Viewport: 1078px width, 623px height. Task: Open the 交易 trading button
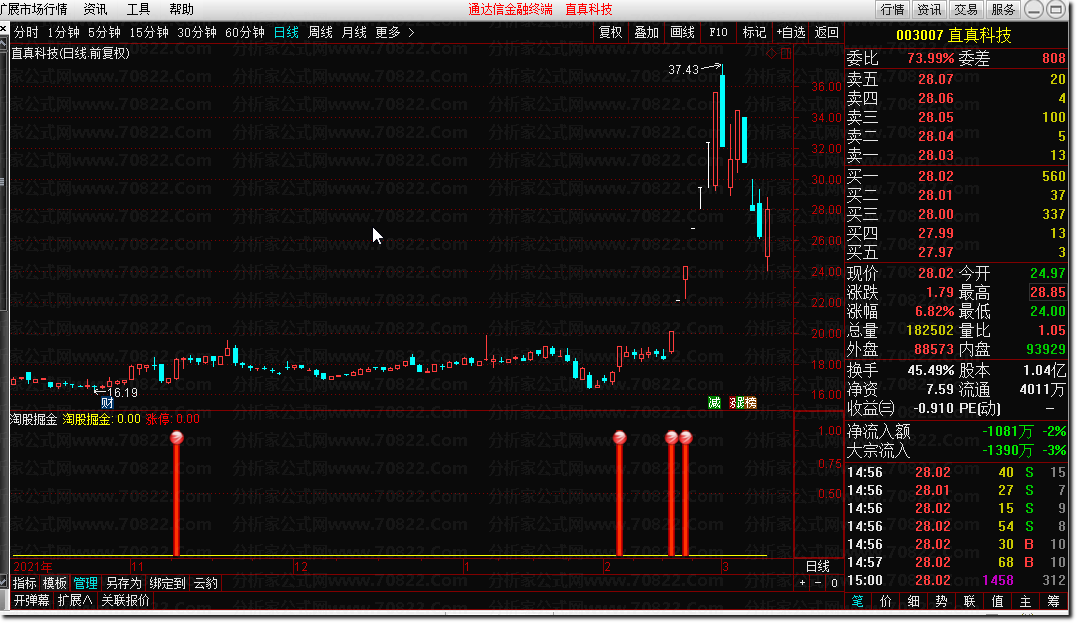[966, 10]
